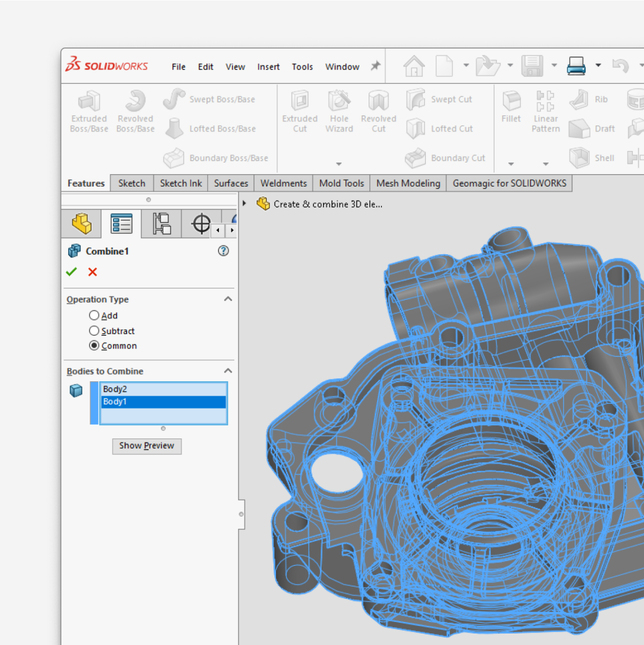Click the Revolved Boss/Base tool
644x645 pixels.
coord(135,112)
